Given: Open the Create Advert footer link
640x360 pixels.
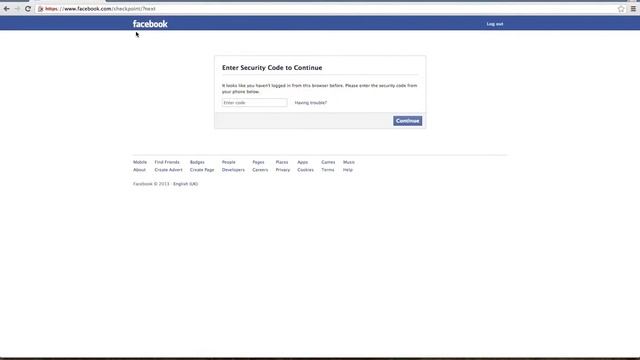Looking at the screenshot, I should pos(169,170).
